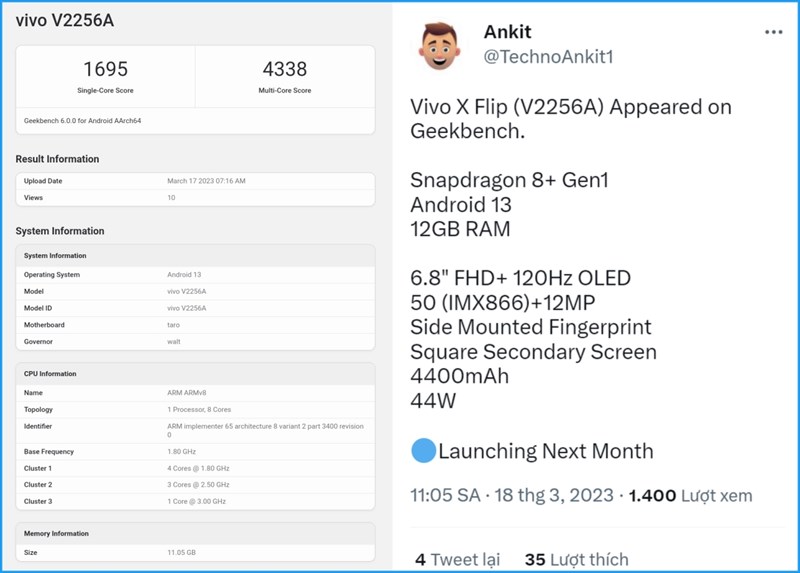Click the memory Size value 11.05 GB
This screenshot has width=800, height=573.
click(x=182, y=553)
